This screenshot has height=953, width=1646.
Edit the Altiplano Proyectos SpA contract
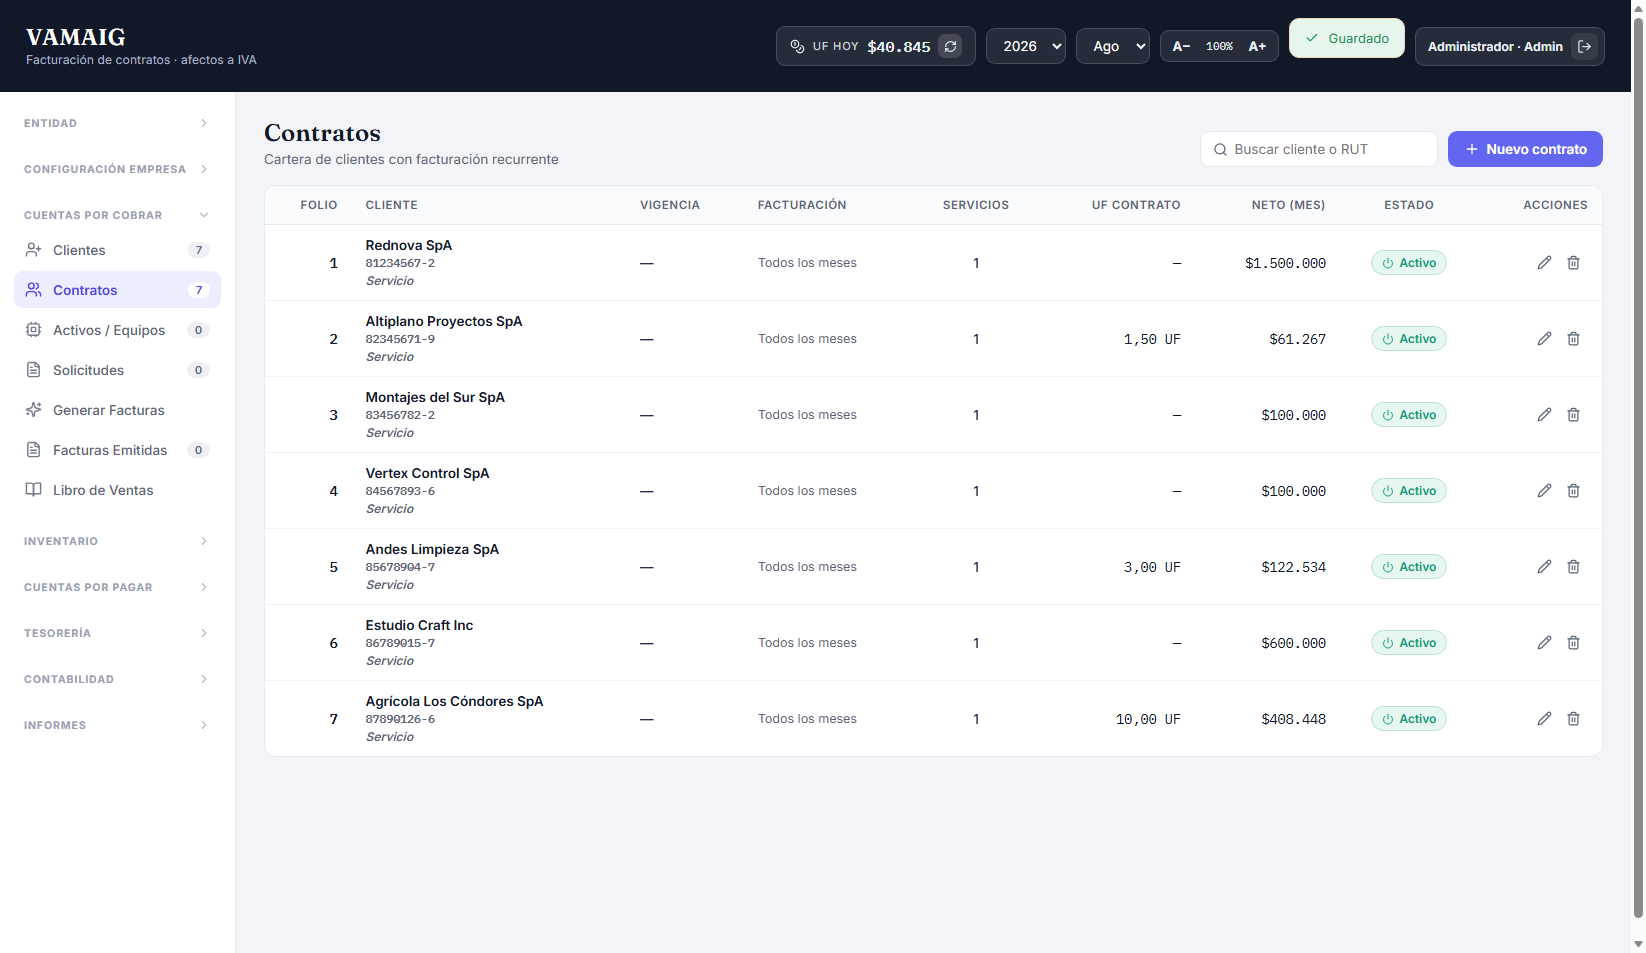point(1544,339)
